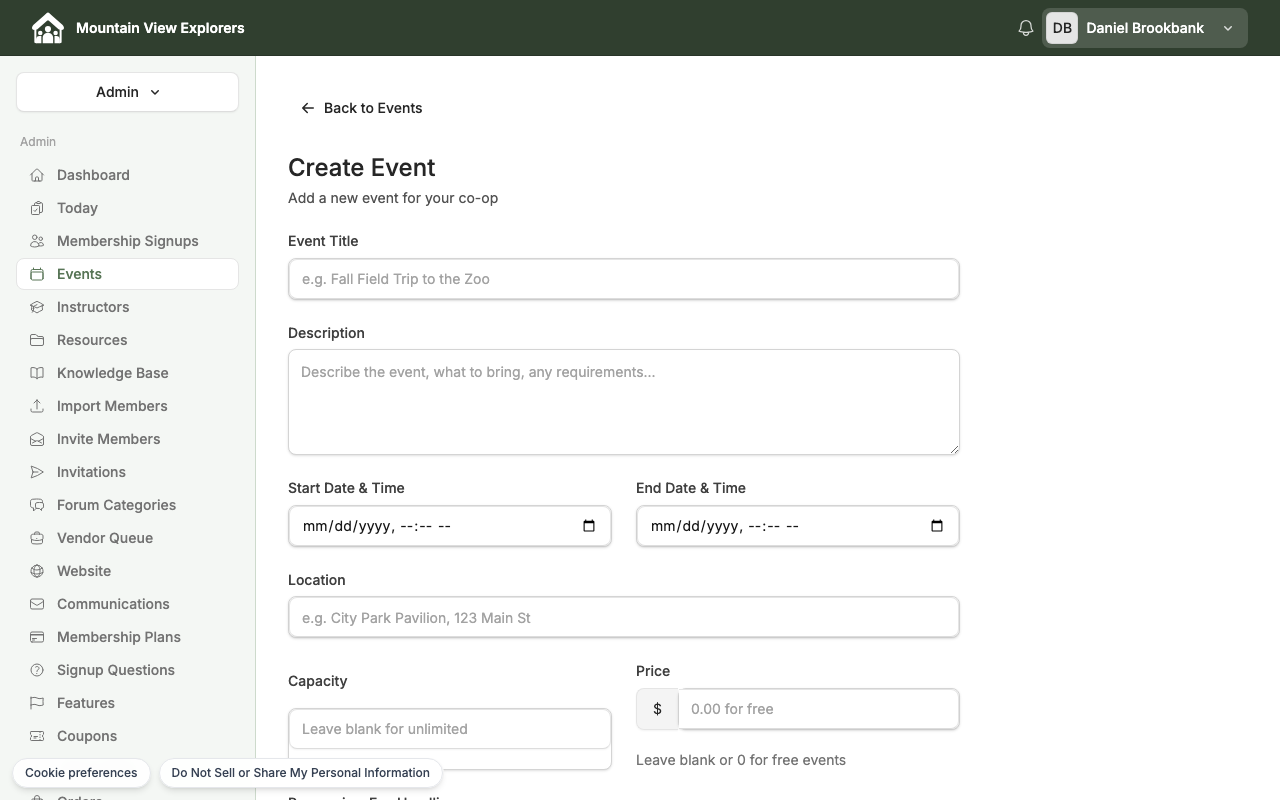This screenshot has width=1280, height=800.
Task: Click the Website globe icon
Action: pos(37,571)
